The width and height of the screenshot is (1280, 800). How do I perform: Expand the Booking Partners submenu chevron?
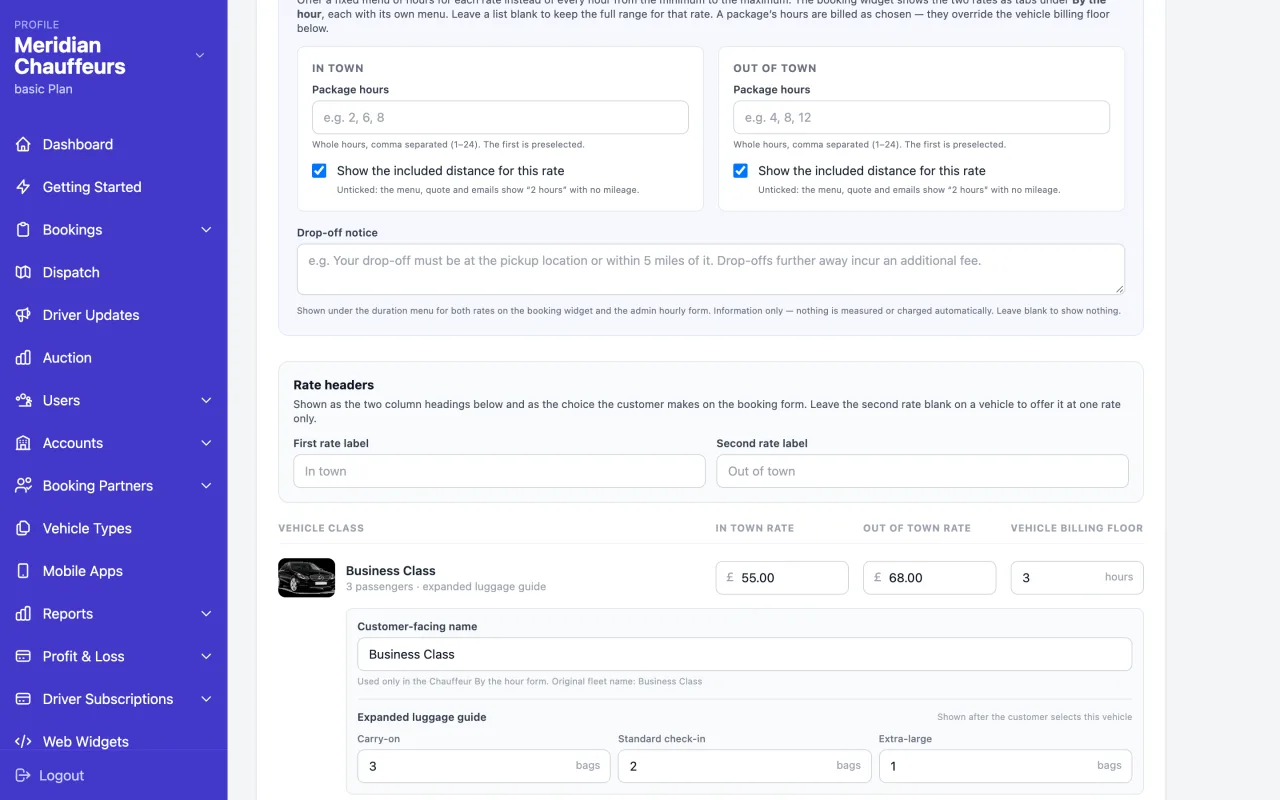click(x=206, y=486)
